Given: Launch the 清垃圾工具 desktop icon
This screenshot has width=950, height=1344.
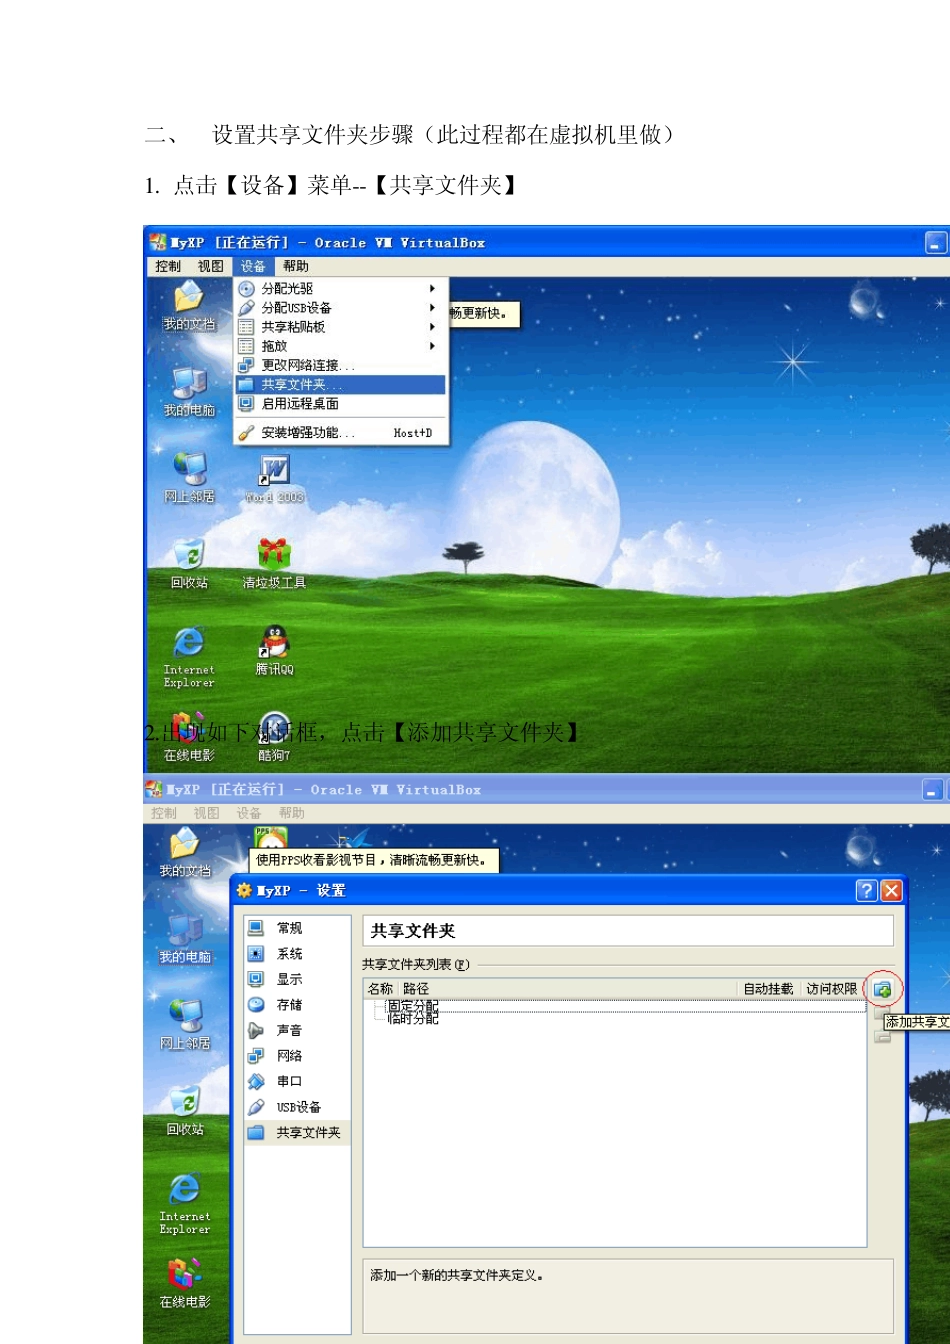Looking at the screenshot, I should click(x=274, y=563).
